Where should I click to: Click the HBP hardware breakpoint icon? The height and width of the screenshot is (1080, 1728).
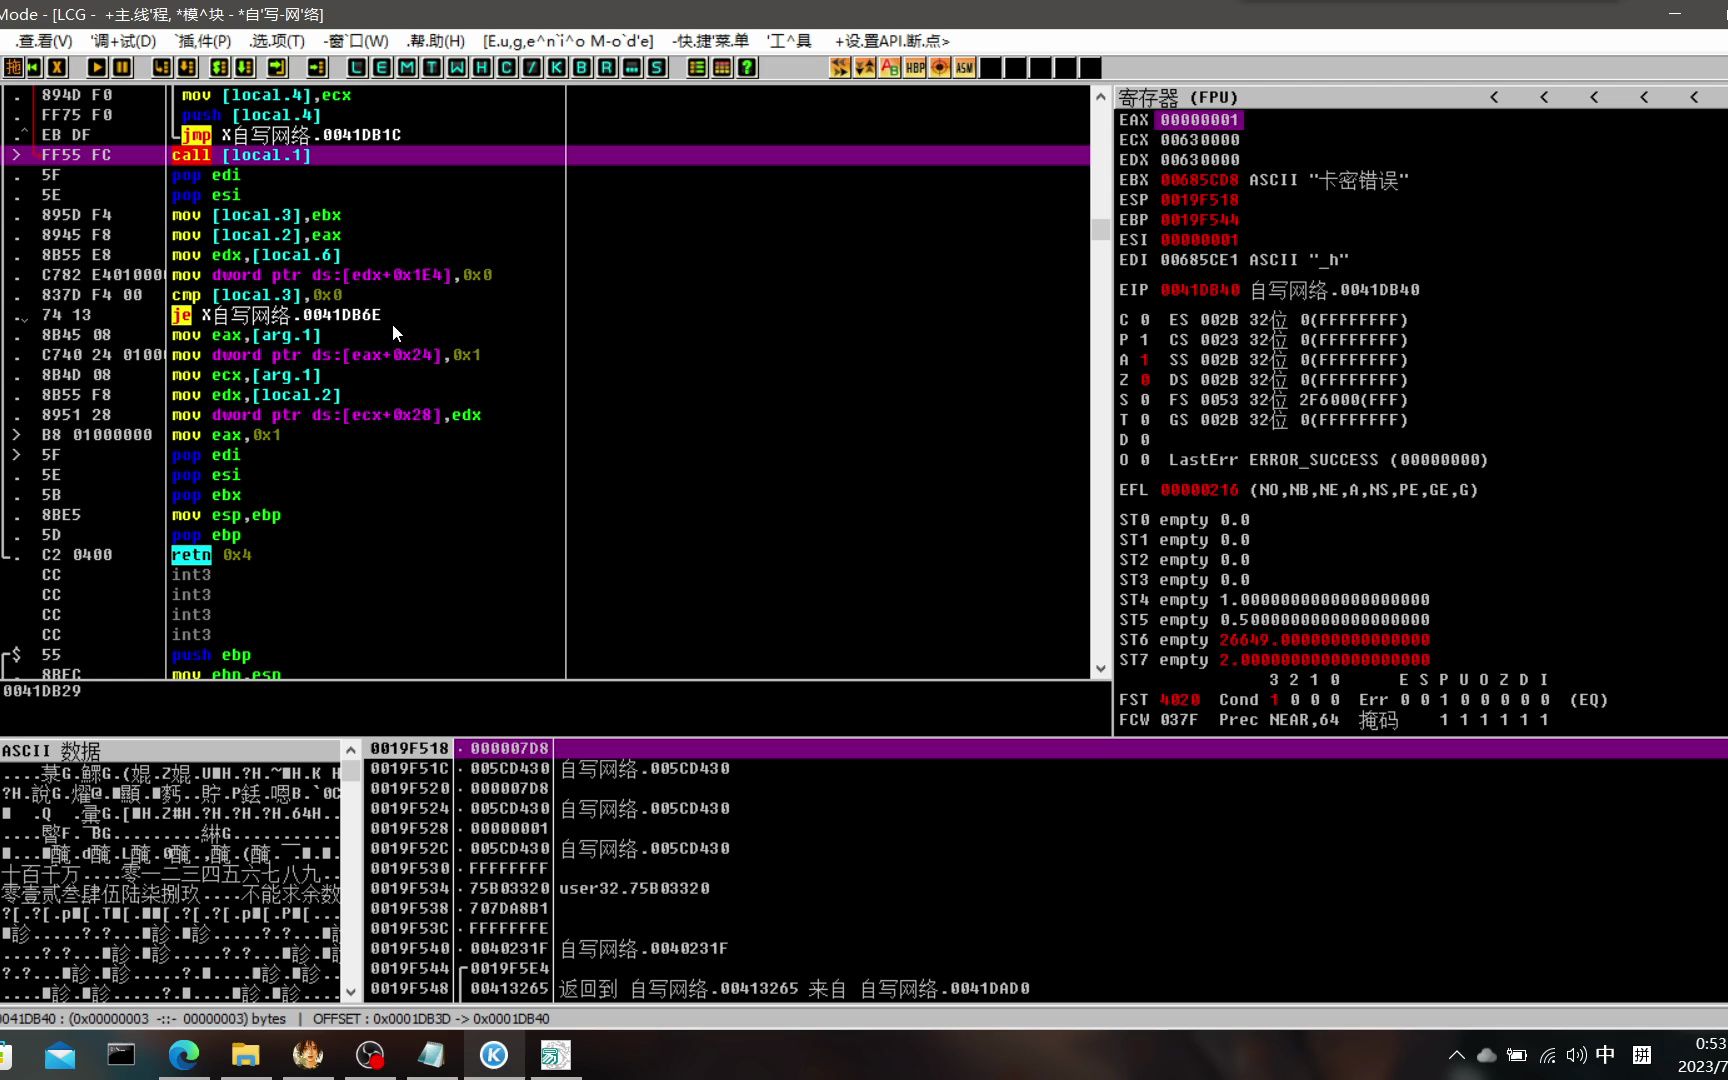click(x=915, y=67)
